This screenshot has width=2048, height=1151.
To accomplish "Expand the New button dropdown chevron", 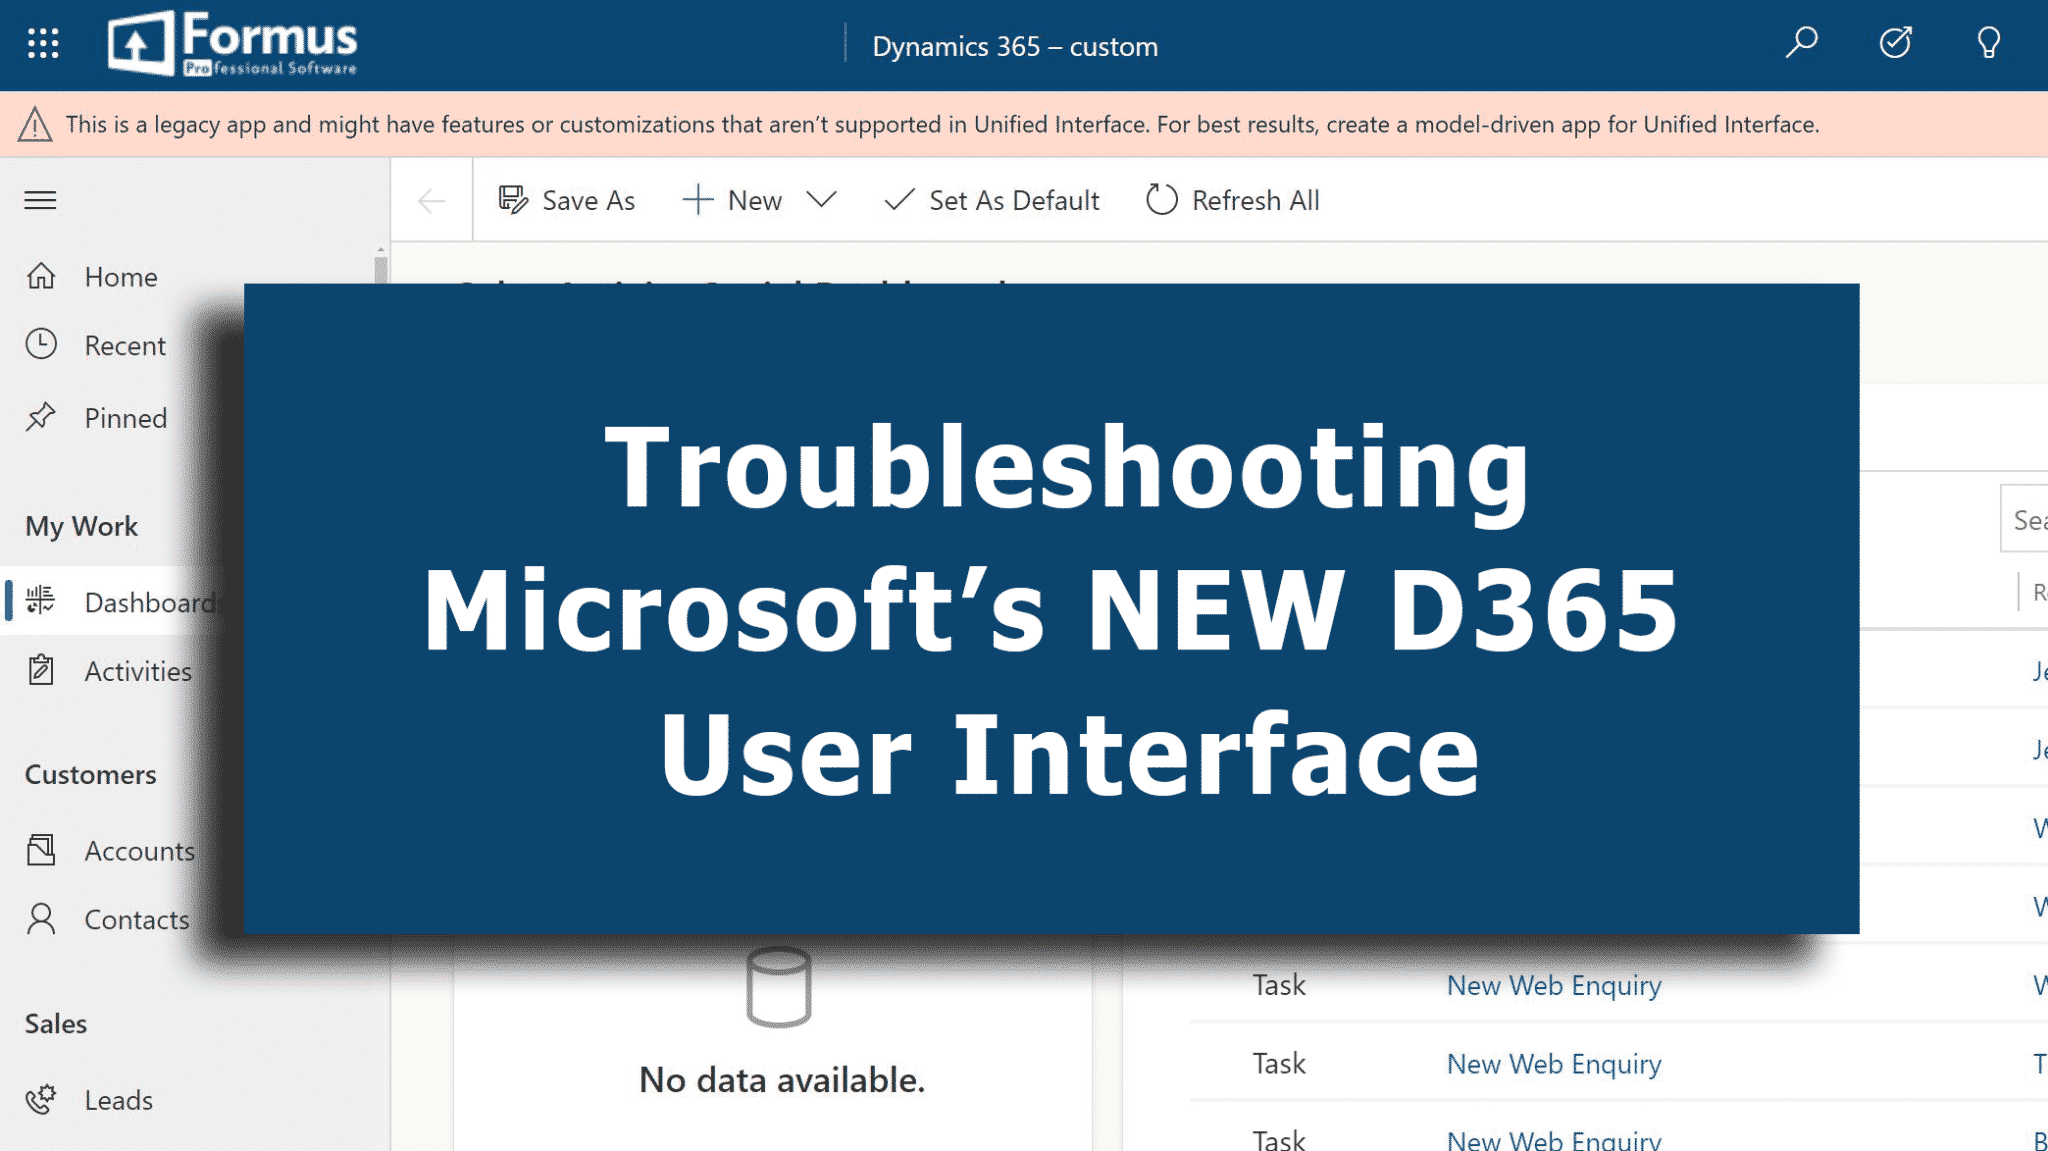I will click(x=820, y=200).
